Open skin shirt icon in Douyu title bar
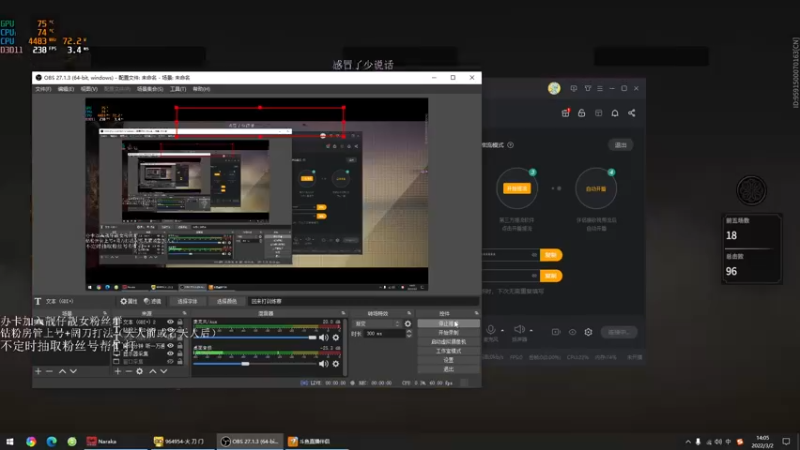800x450 pixels. click(588, 88)
